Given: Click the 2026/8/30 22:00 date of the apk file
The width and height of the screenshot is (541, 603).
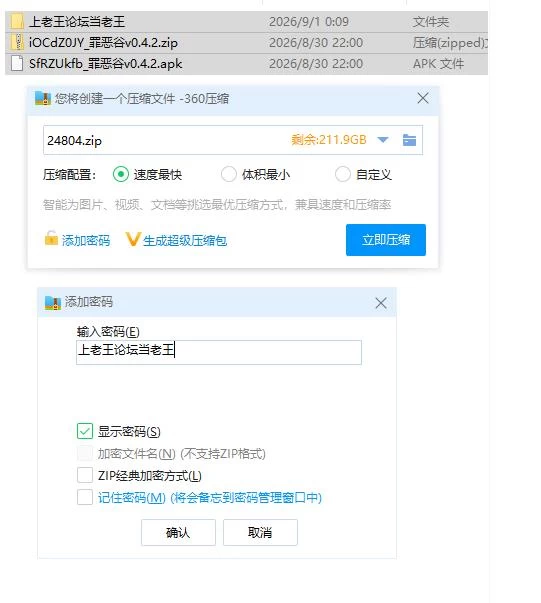Looking at the screenshot, I should tap(316, 63).
